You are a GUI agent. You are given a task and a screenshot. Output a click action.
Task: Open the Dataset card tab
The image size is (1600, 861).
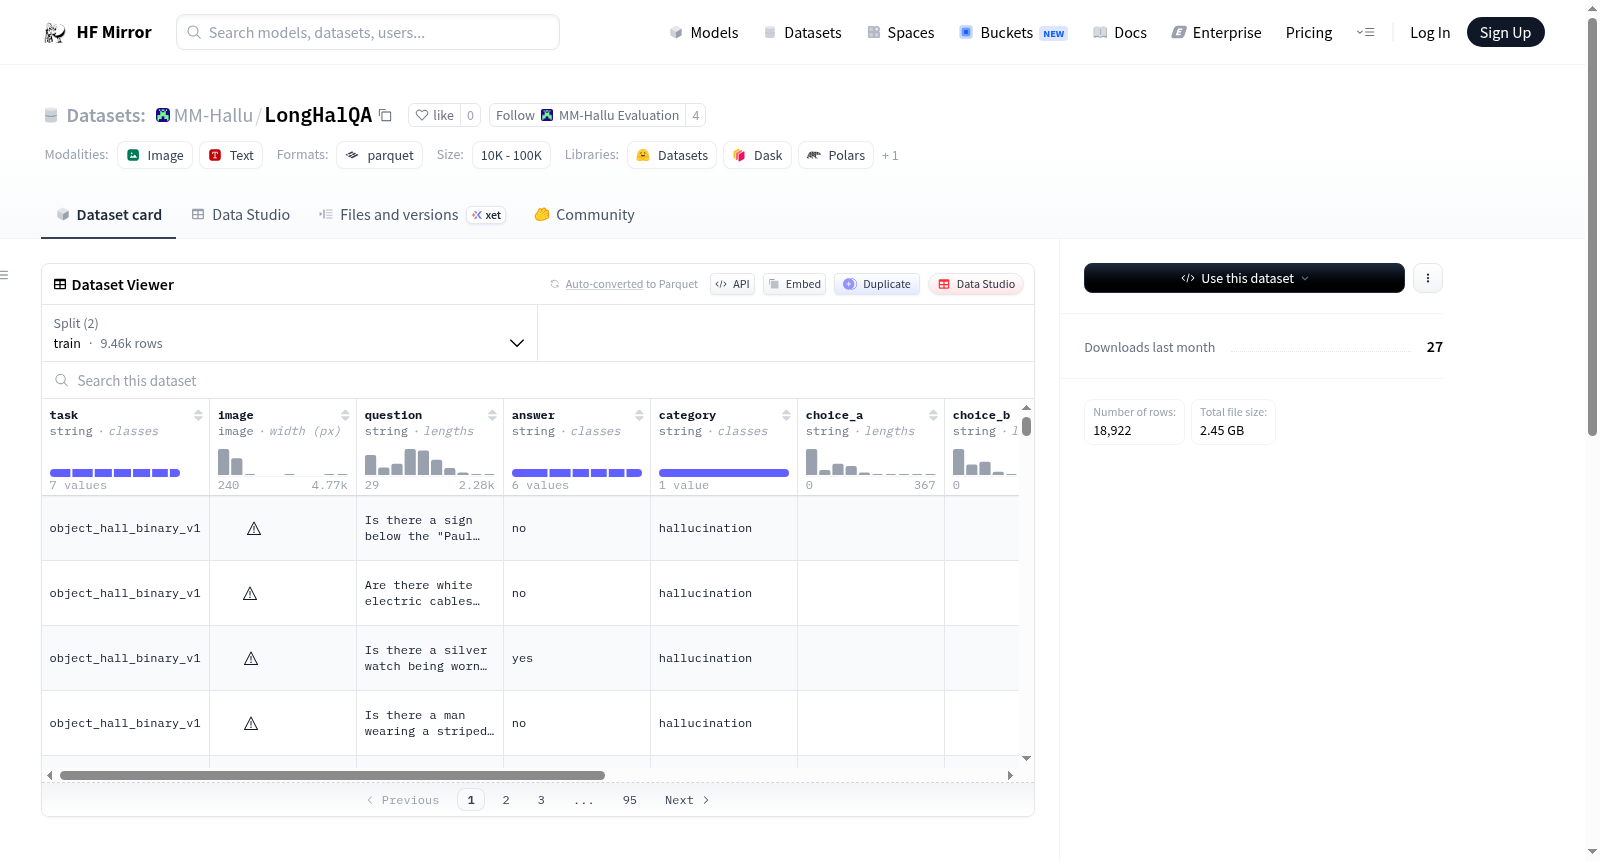(x=109, y=215)
